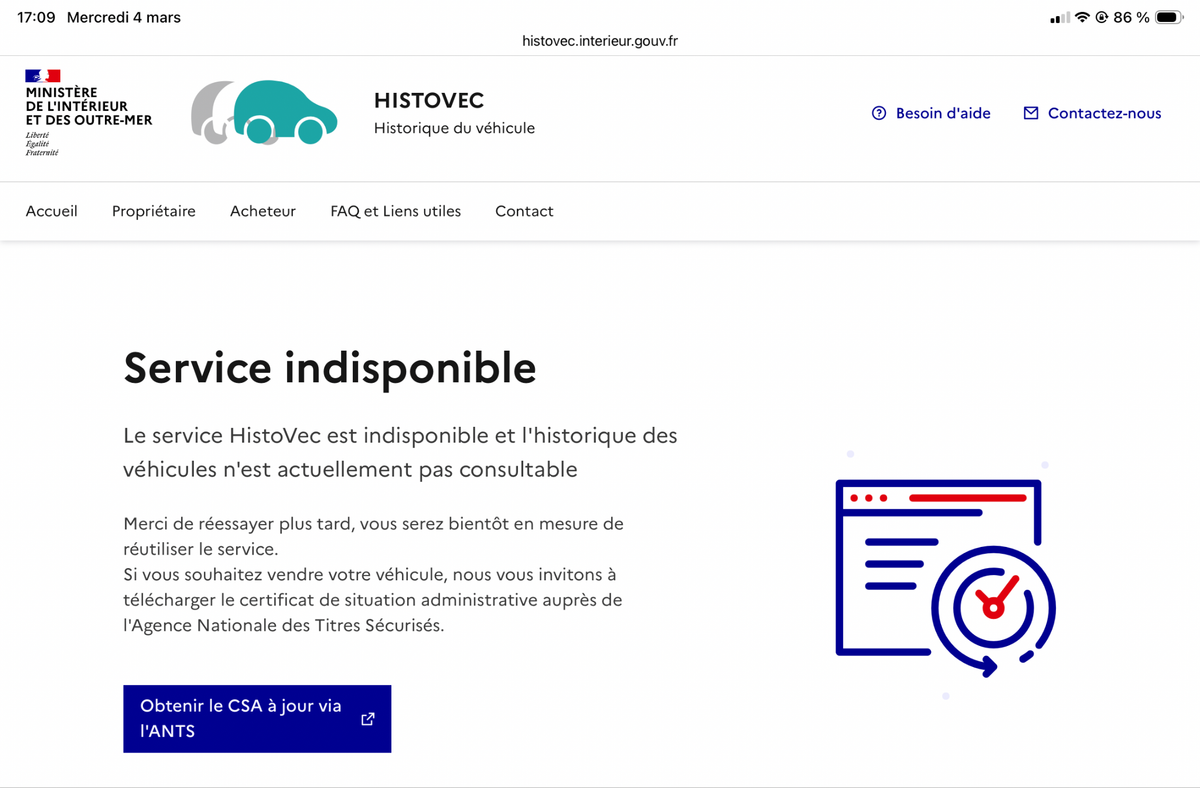Tap the histovec.interieur.gouv.fr address bar

600,41
